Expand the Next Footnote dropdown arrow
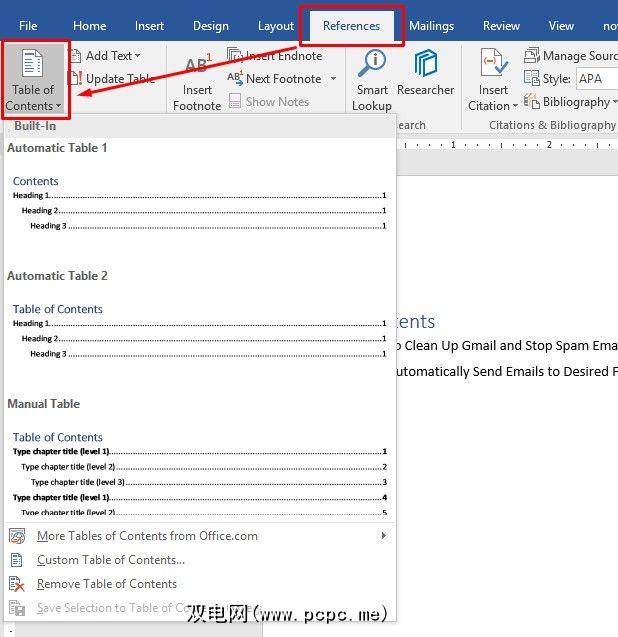This screenshot has height=637, width=618. coord(333,78)
